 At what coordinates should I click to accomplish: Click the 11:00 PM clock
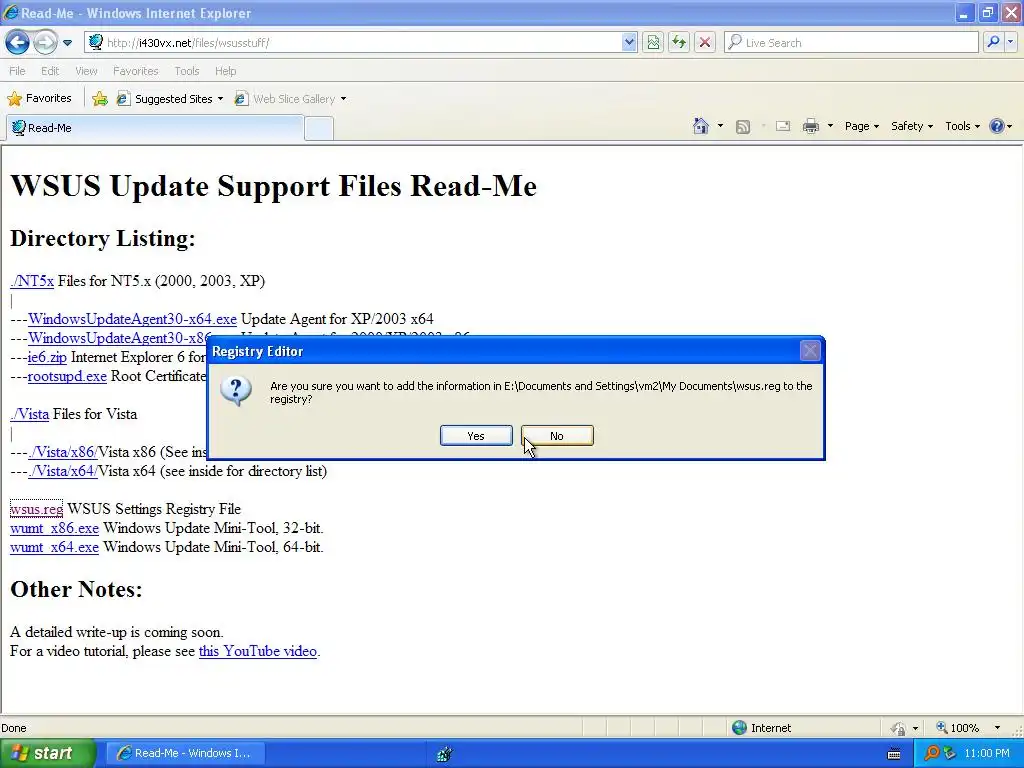coord(987,753)
